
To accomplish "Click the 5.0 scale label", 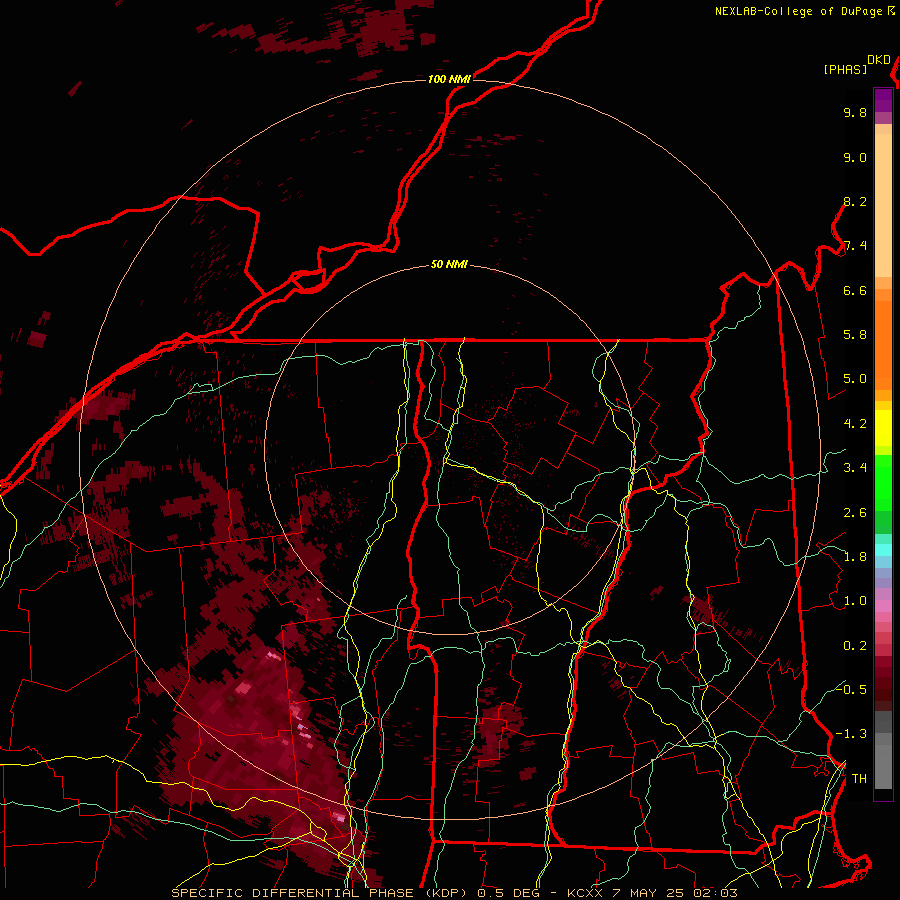I will [855, 379].
